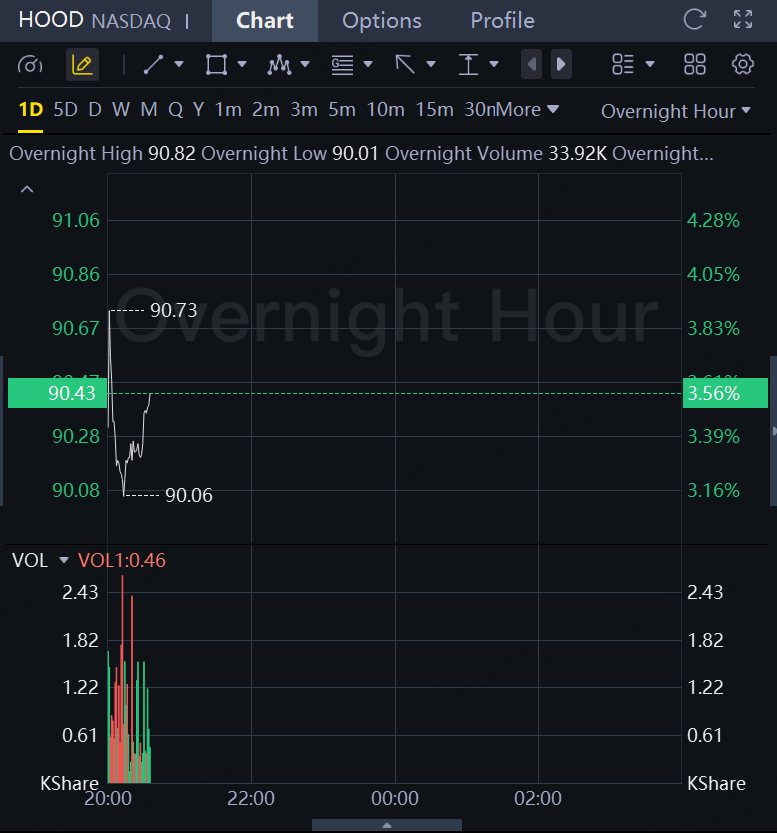Switch to the Options tab
Image resolution: width=777 pixels, height=833 pixels.
point(381,21)
